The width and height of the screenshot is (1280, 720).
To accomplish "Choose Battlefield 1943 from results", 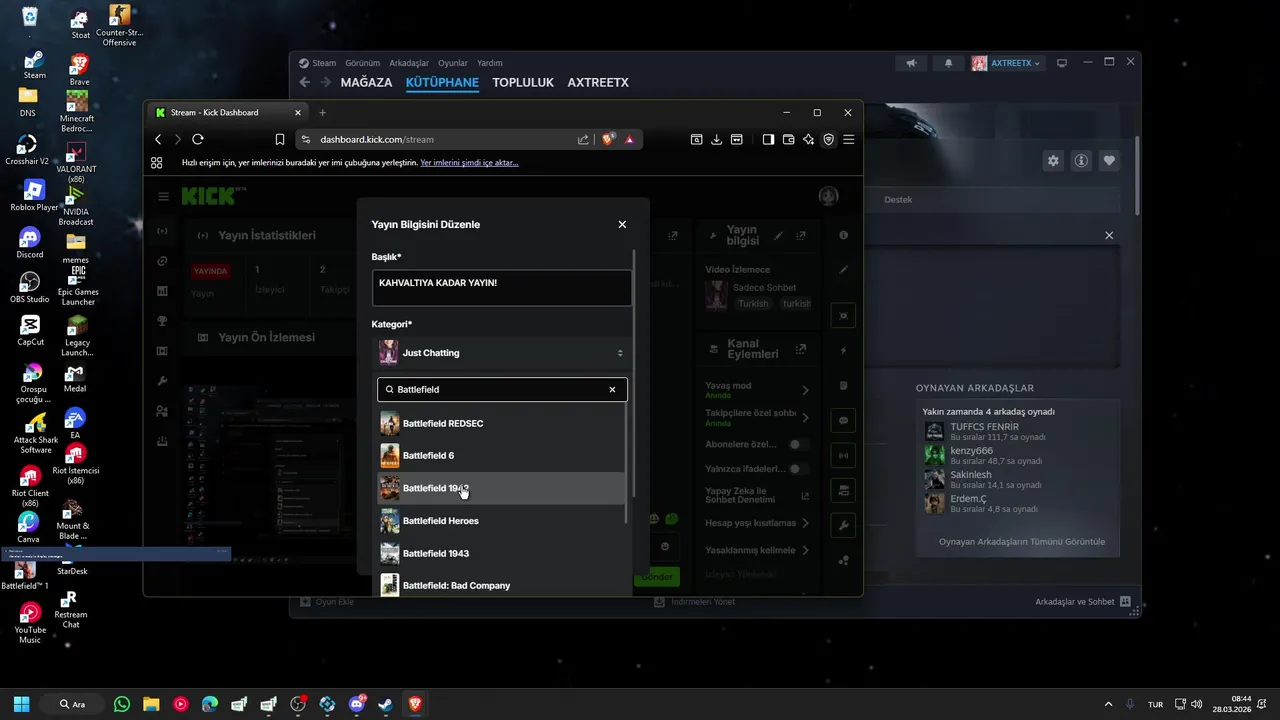I will 502,553.
